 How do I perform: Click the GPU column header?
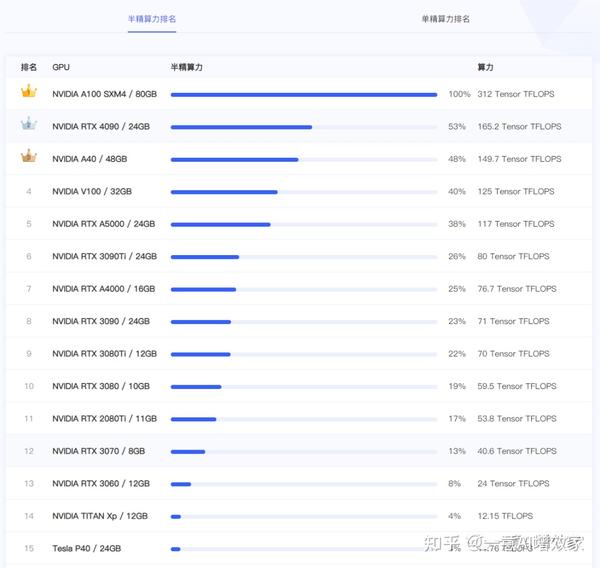coord(61,67)
